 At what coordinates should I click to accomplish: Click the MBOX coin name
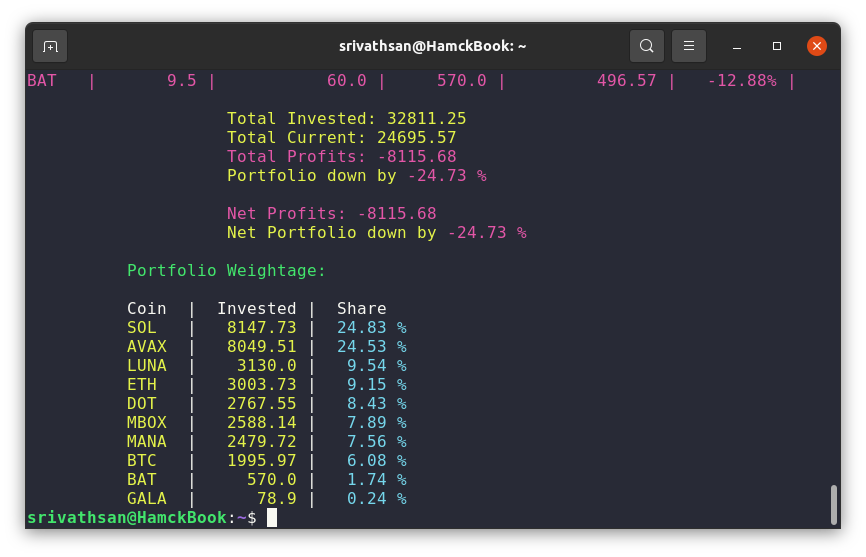pos(146,422)
